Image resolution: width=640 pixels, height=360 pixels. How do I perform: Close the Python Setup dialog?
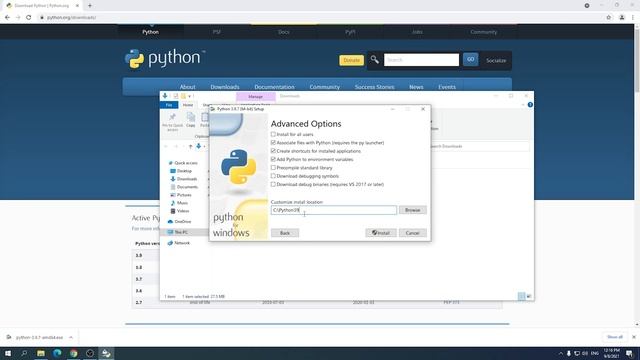pos(423,109)
